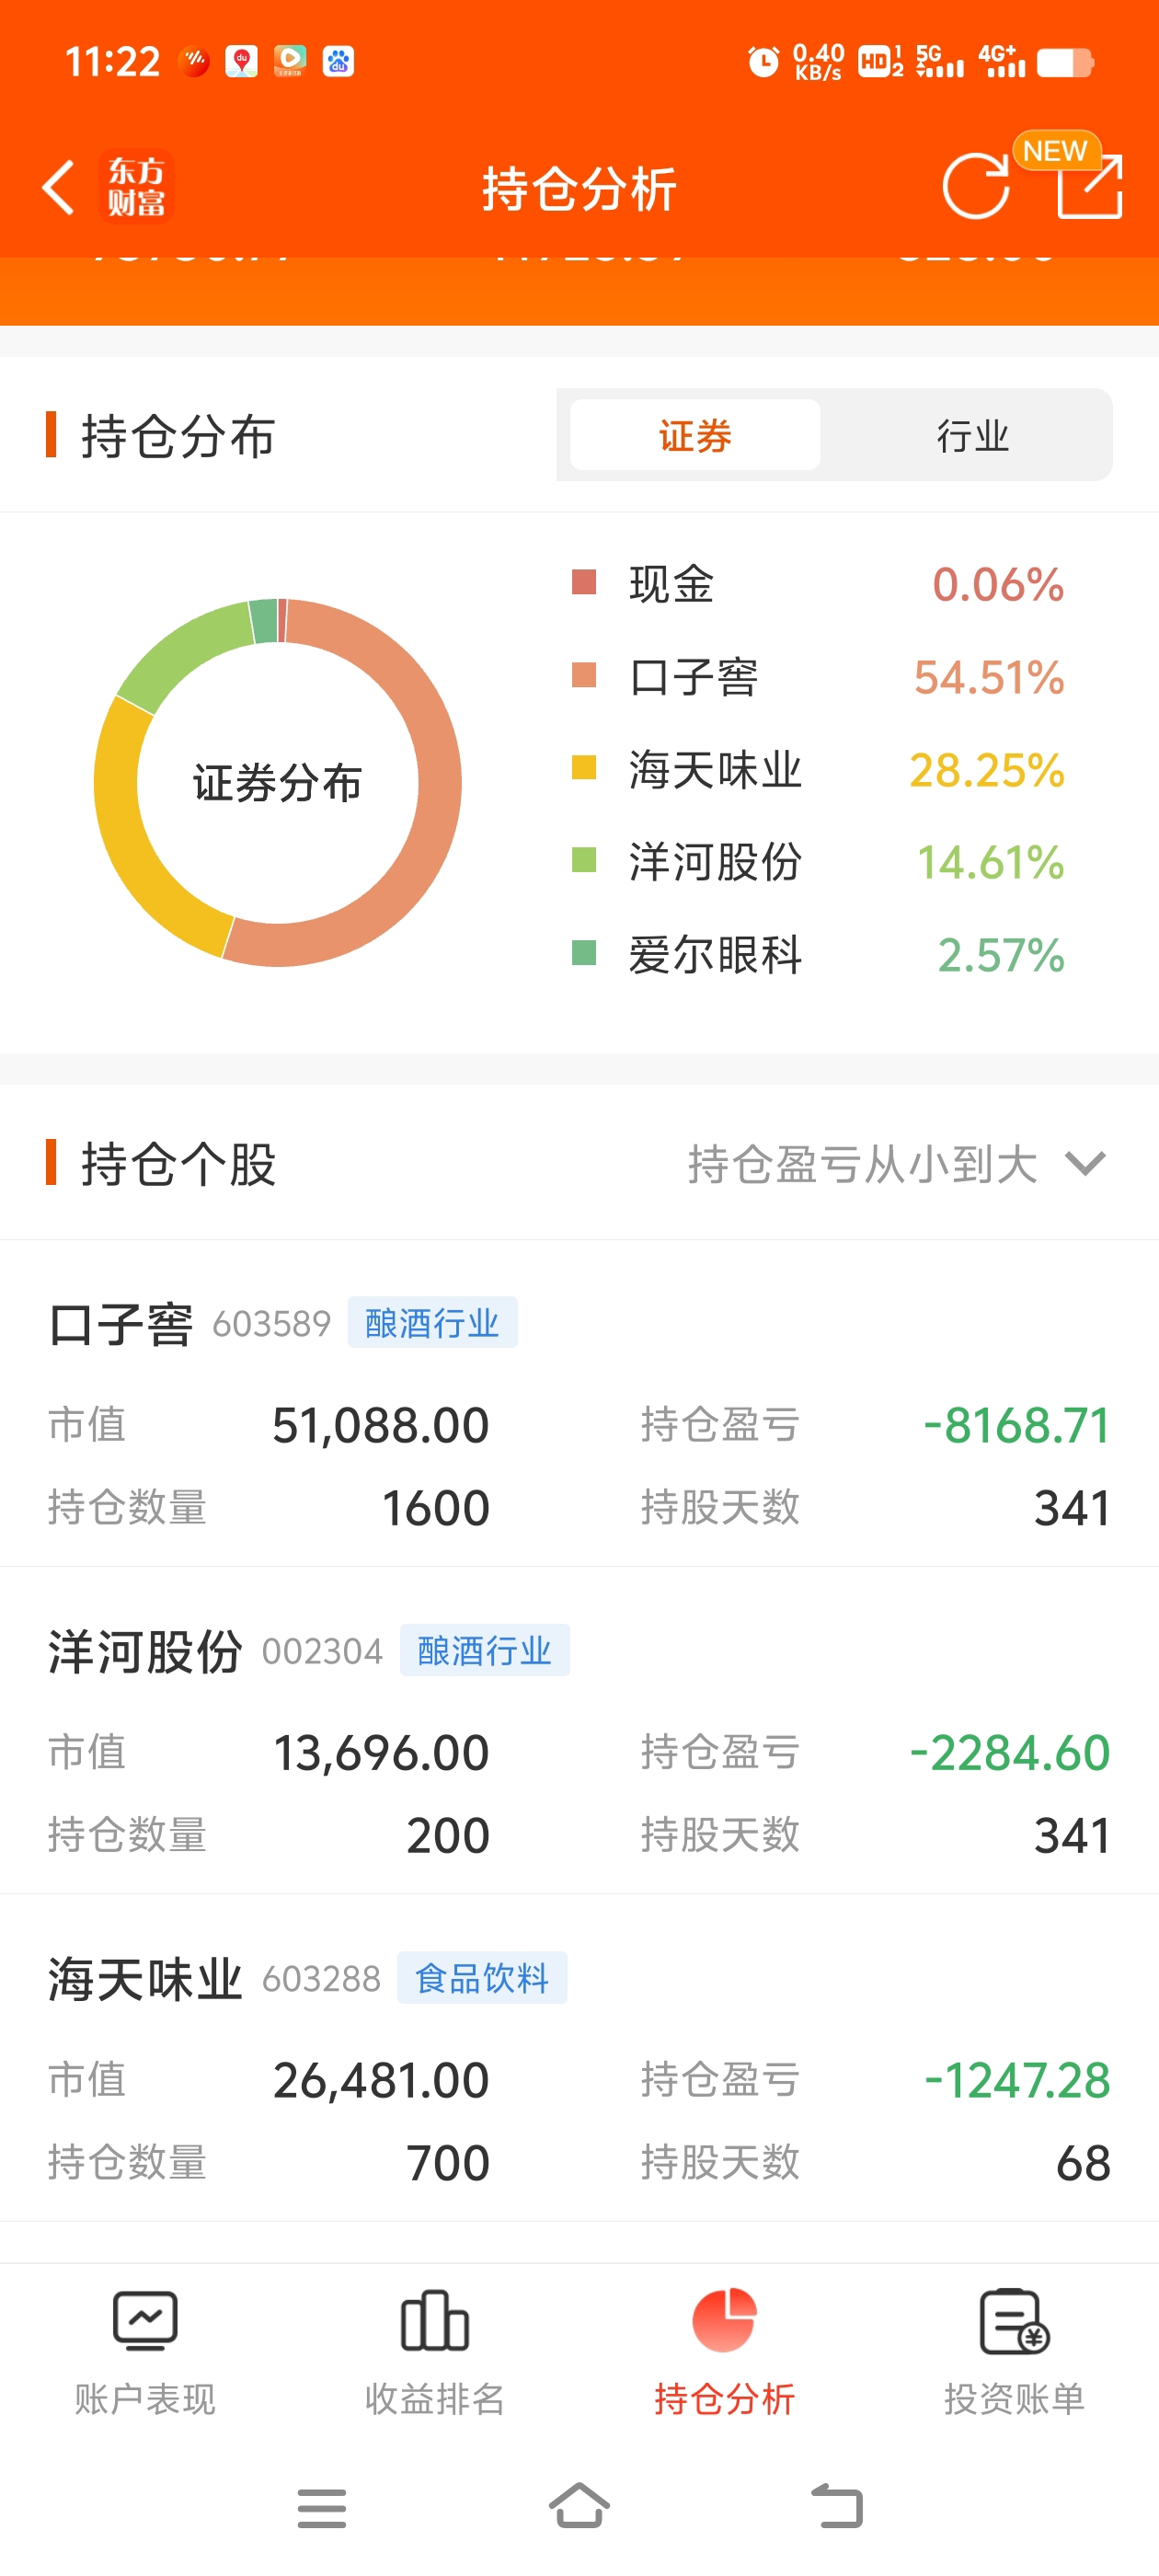
Task: Switch to 账户表现 bottom tab label
Action: click(145, 2399)
